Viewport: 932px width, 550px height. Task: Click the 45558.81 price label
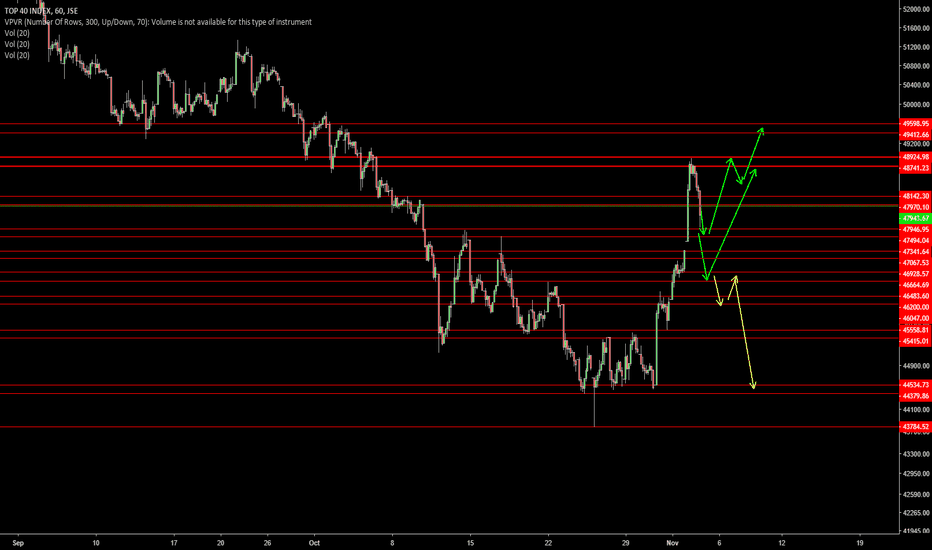point(915,330)
